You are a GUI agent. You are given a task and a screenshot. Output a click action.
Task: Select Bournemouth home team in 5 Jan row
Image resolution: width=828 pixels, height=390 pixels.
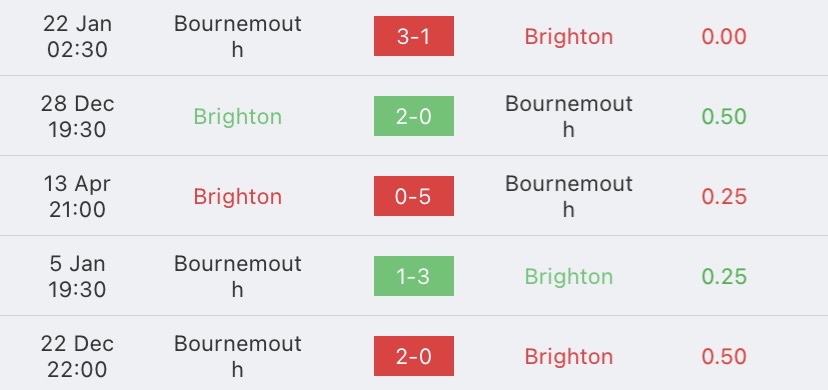[238, 277]
